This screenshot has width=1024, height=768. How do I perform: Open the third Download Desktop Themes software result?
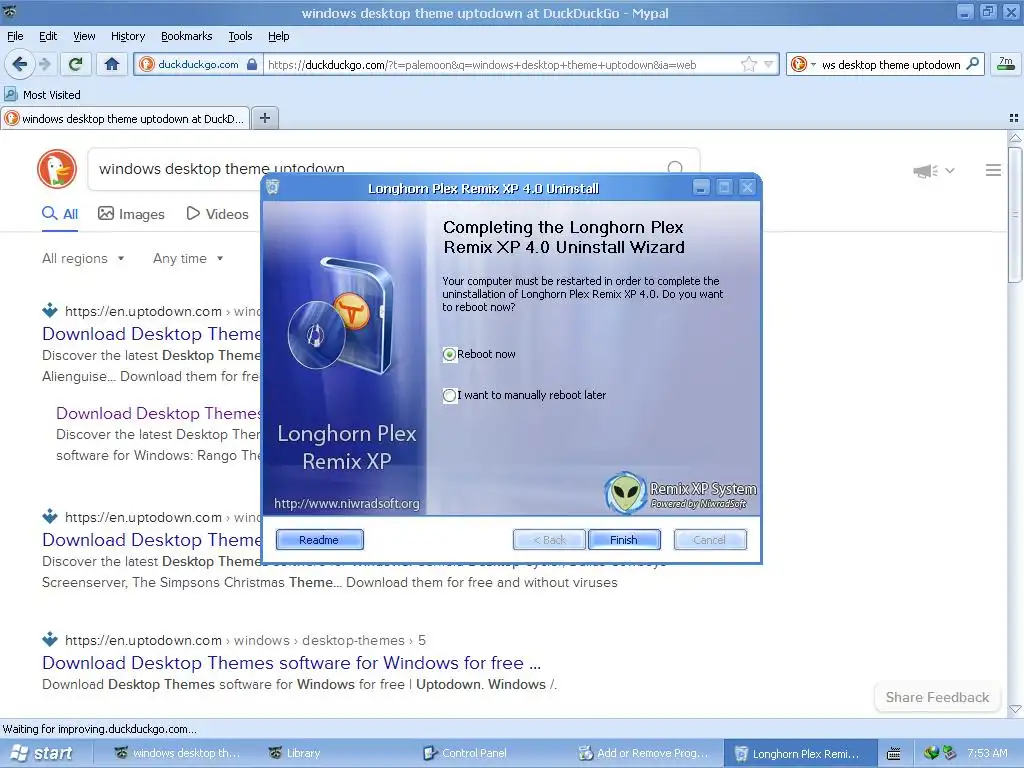[291, 662]
